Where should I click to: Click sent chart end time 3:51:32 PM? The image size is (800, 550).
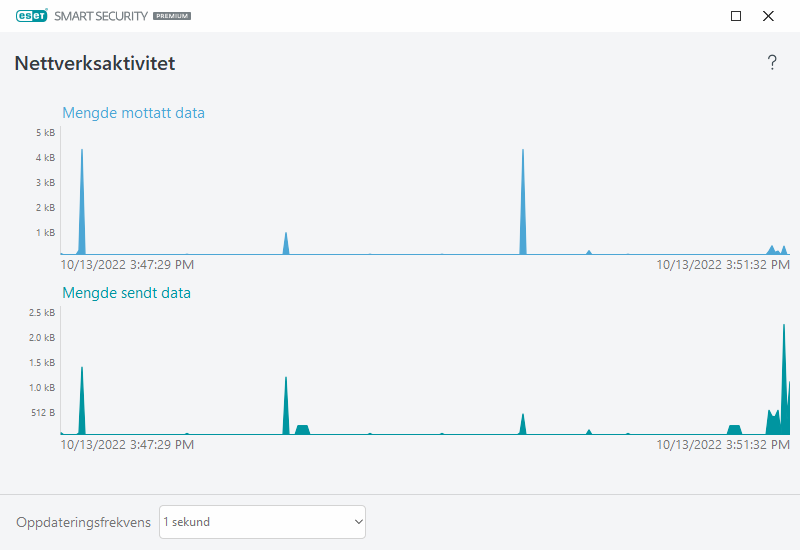click(723, 445)
